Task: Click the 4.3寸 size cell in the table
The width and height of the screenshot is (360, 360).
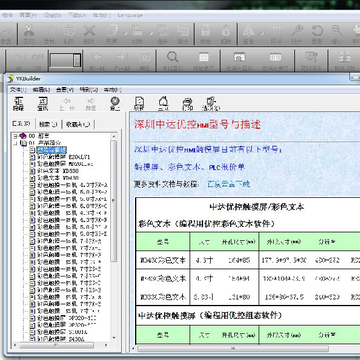Action: coord(204,260)
